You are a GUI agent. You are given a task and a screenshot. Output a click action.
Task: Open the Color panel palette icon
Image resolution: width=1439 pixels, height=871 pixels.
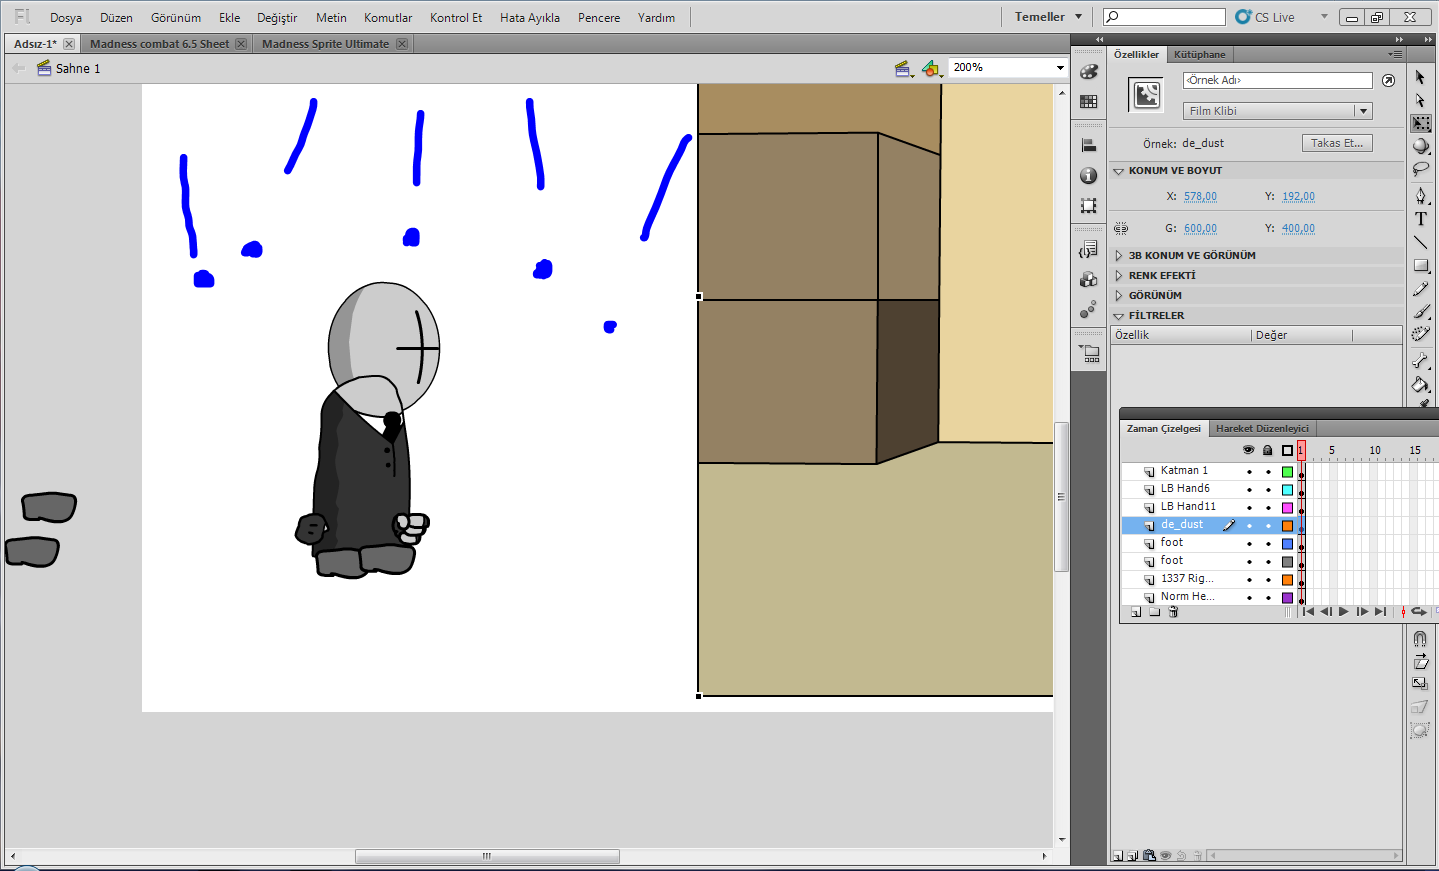point(1089,72)
